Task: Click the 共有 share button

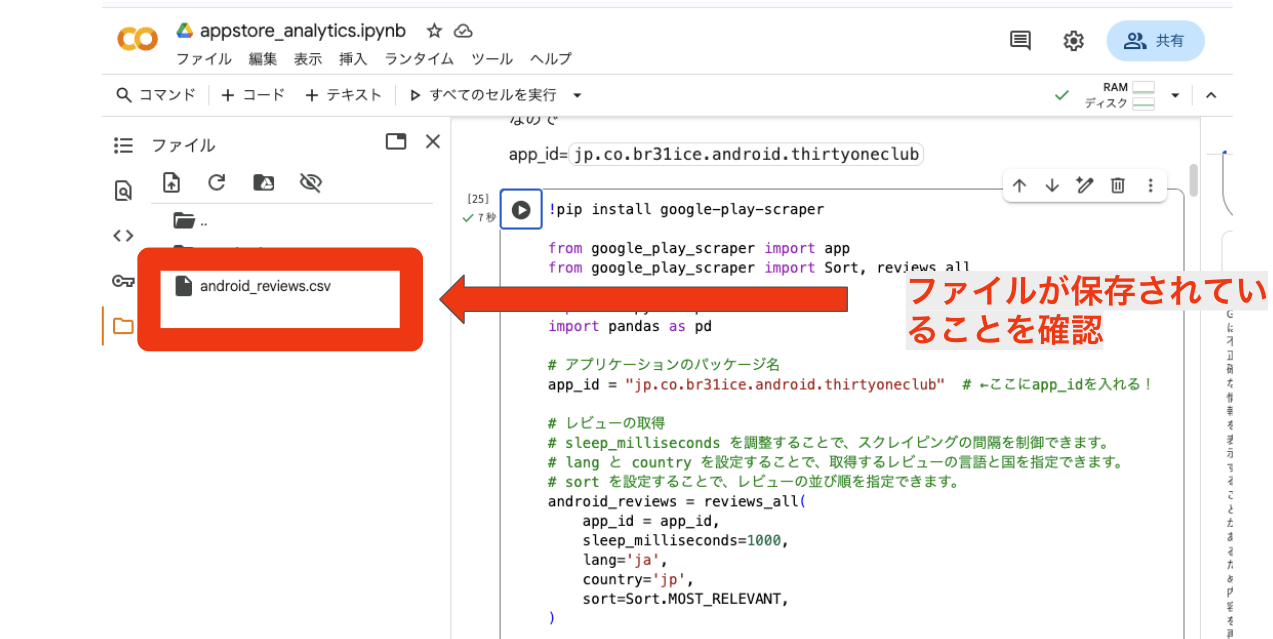Action: coord(1155,40)
